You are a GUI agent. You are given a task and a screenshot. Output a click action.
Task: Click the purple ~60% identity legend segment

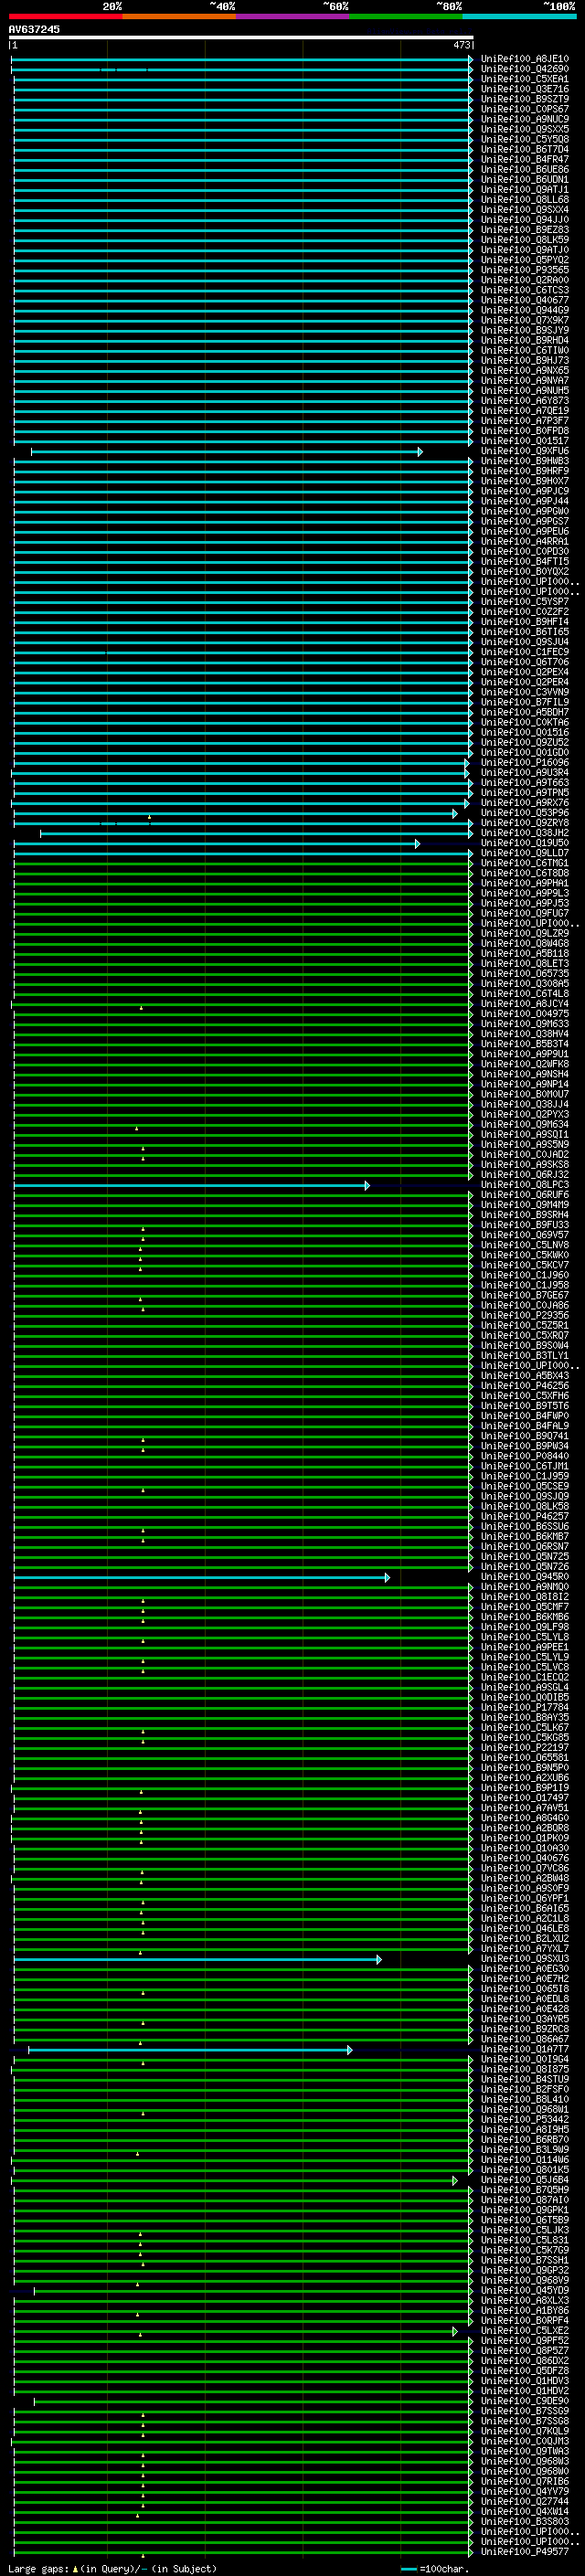[x=292, y=16]
